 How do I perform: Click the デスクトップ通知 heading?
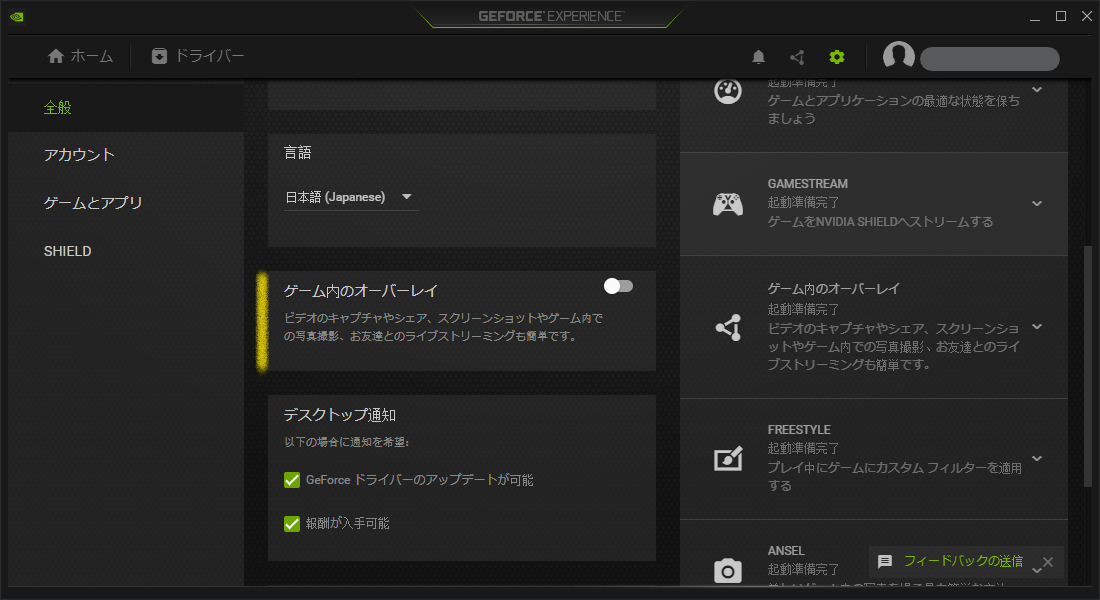pyautogui.click(x=340, y=415)
